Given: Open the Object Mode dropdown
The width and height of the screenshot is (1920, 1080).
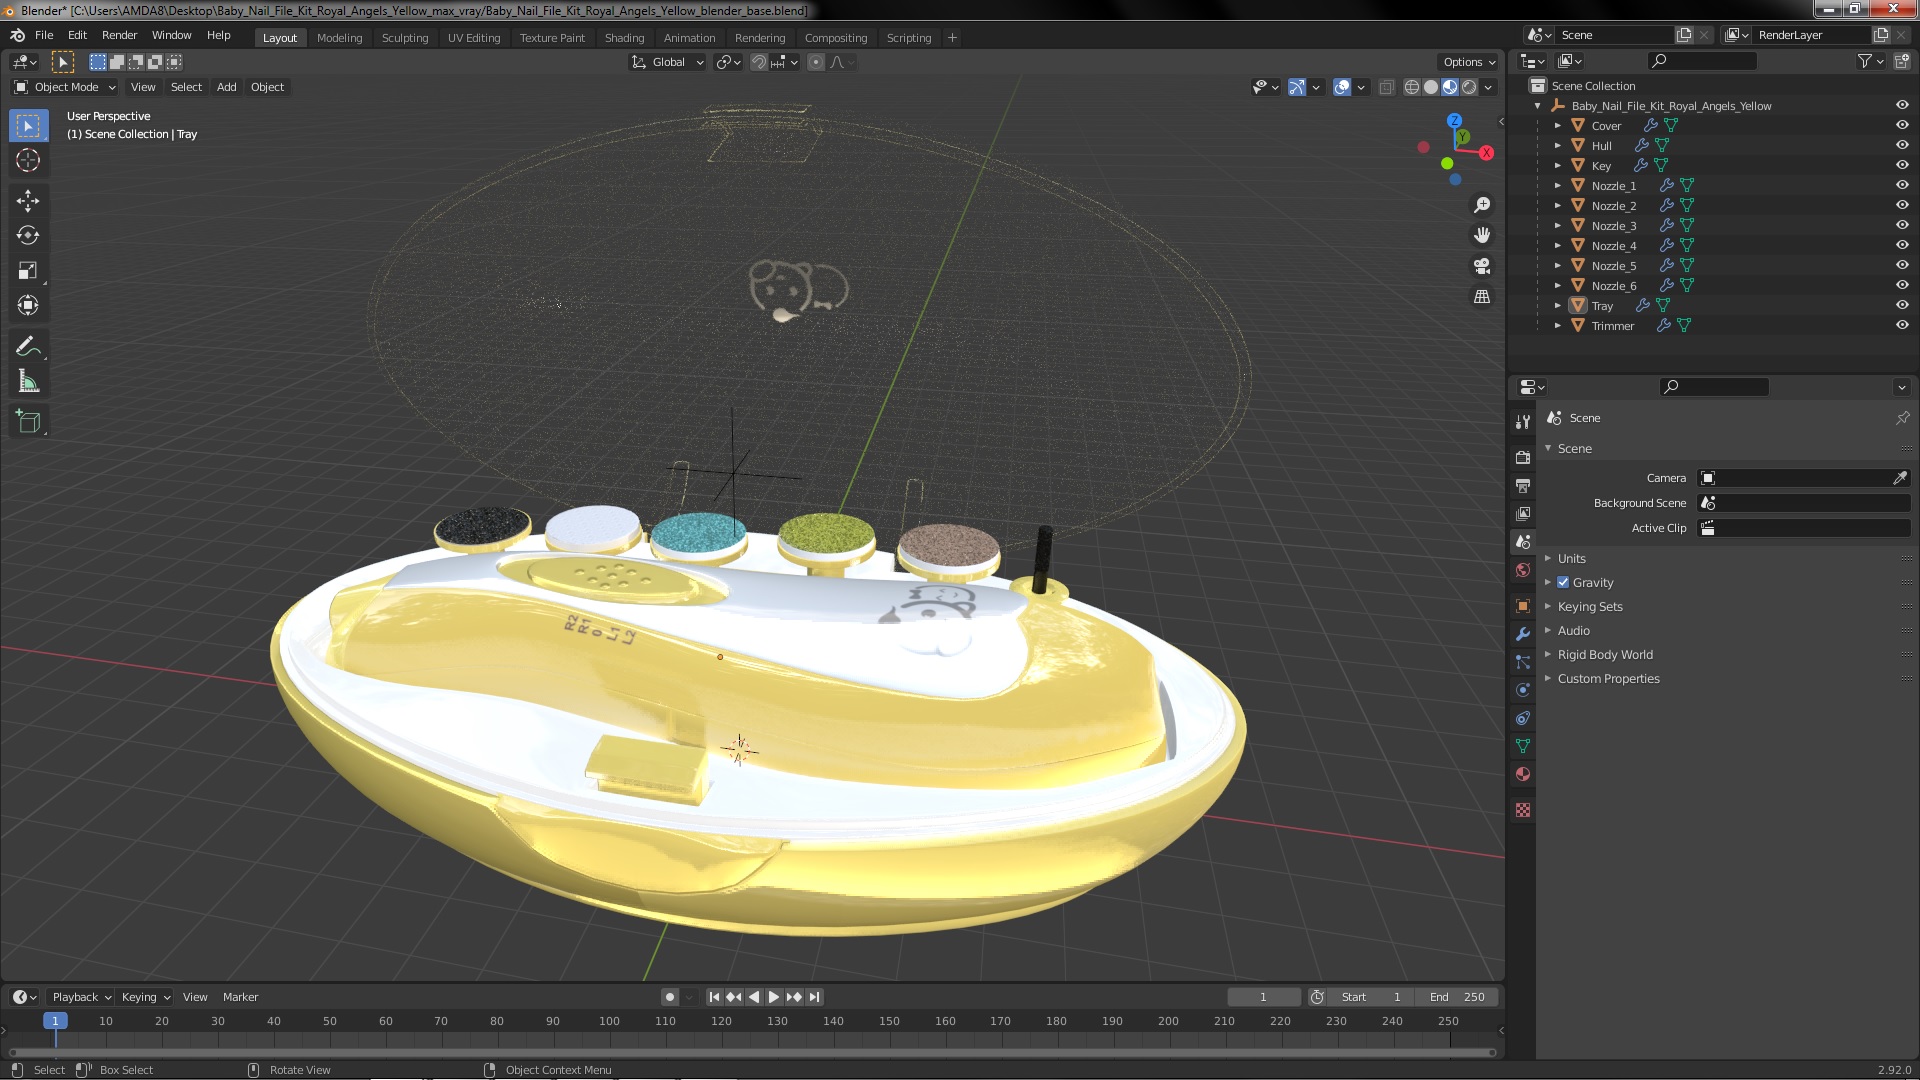Looking at the screenshot, I should (65, 87).
